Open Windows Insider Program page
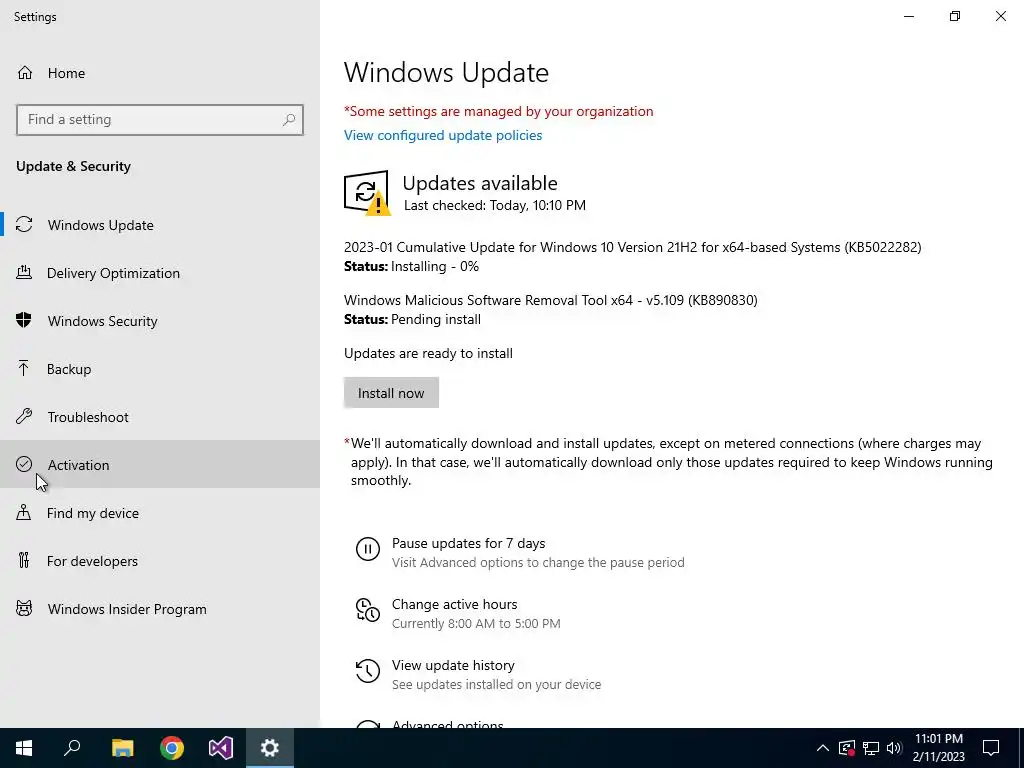The height and width of the screenshot is (768, 1024). tap(160, 609)
